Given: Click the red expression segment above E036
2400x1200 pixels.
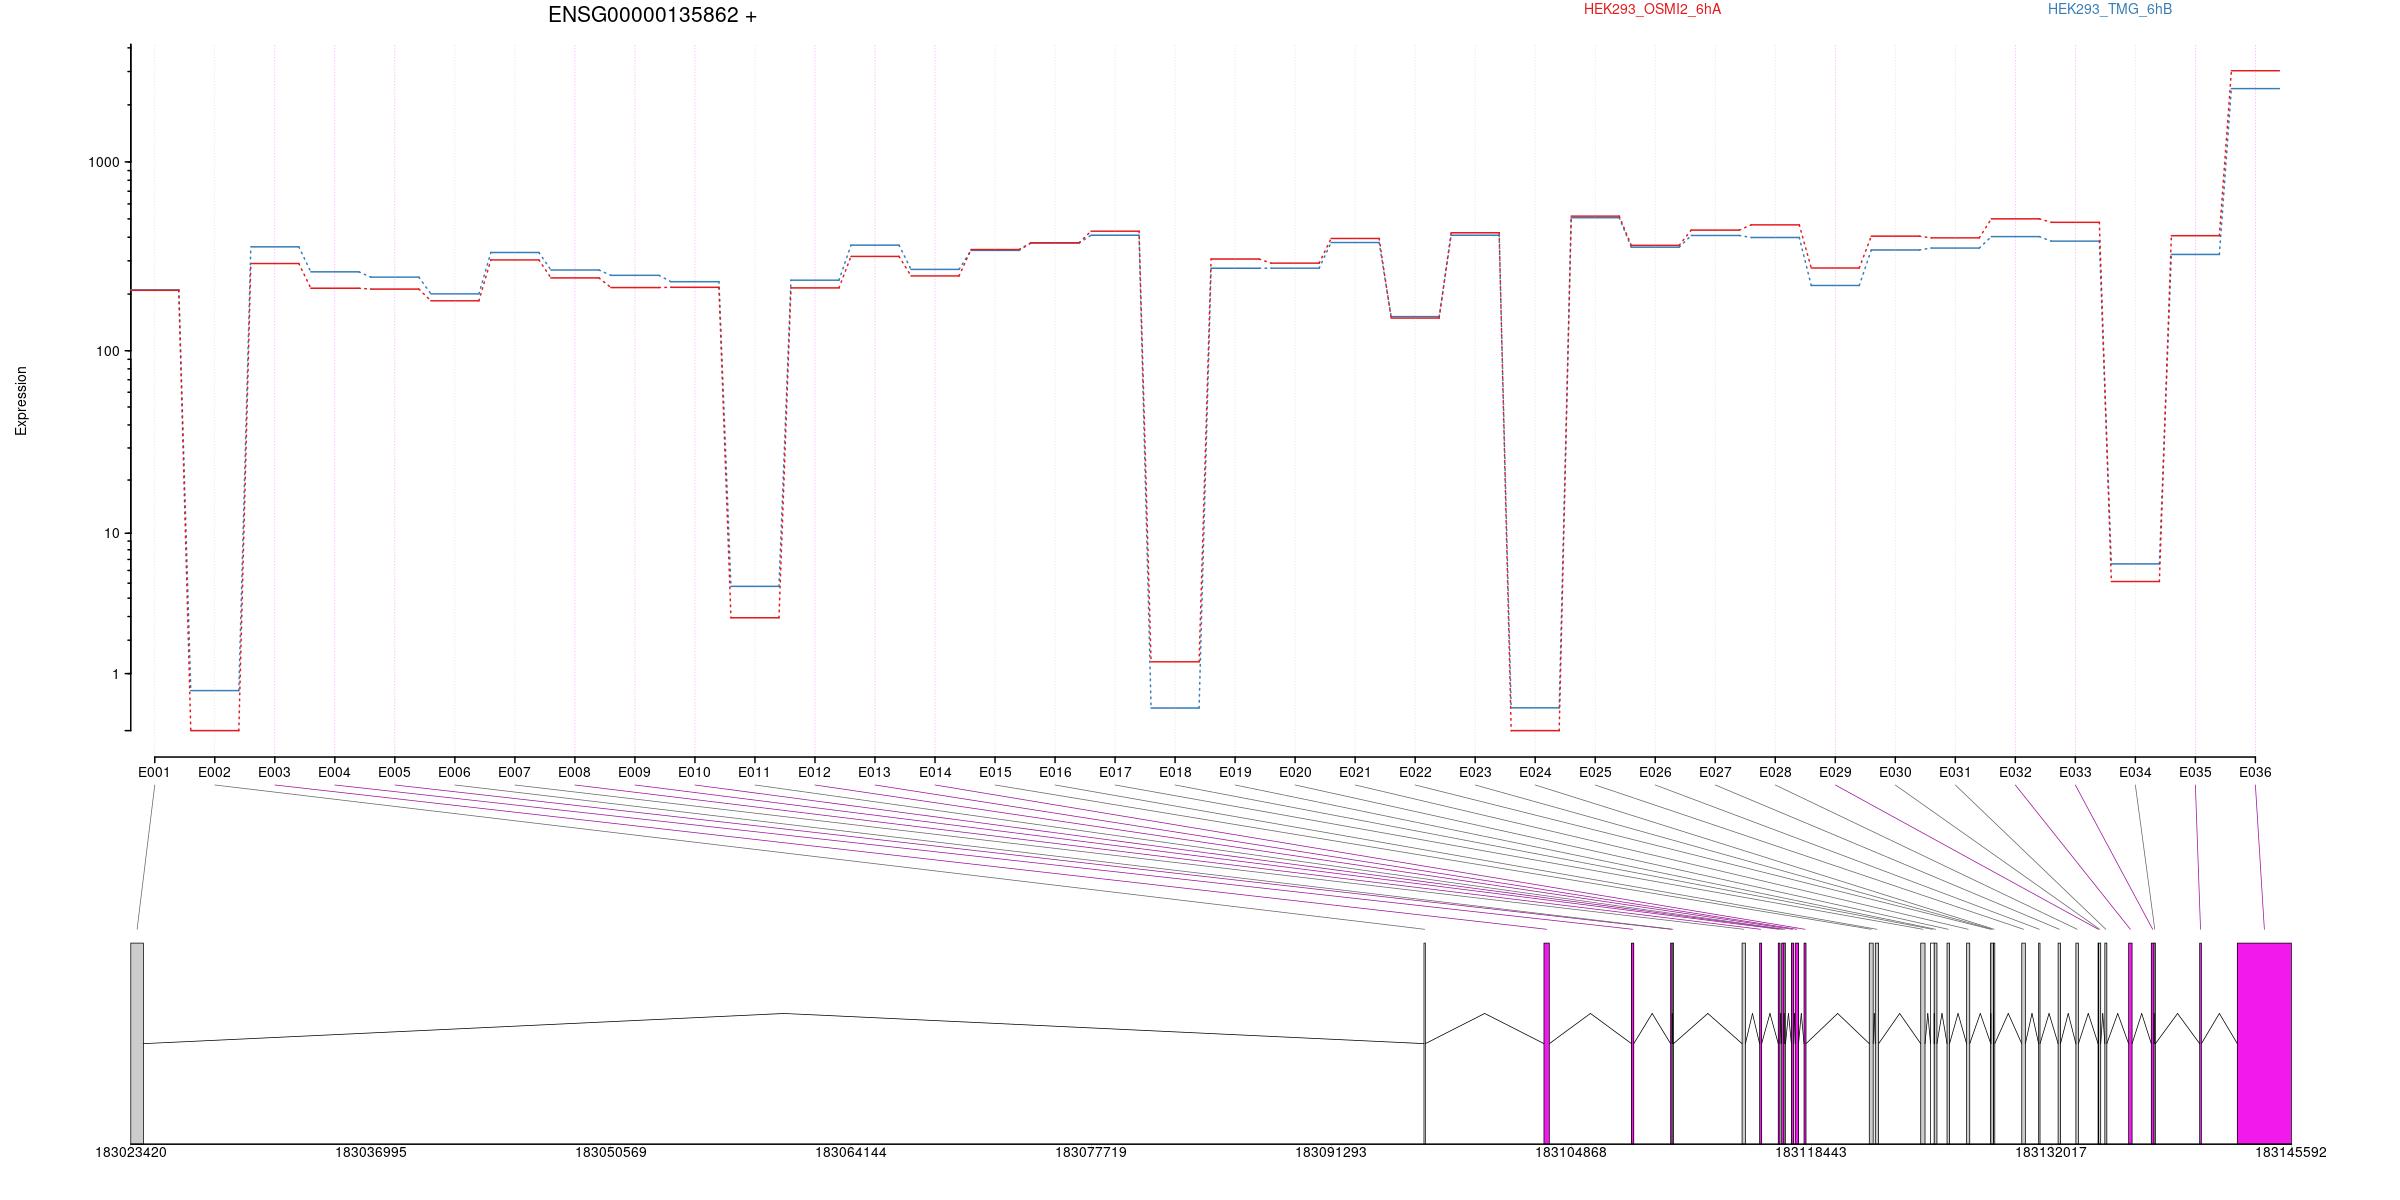Looking at the screenshot, I should pos(2255,71).
